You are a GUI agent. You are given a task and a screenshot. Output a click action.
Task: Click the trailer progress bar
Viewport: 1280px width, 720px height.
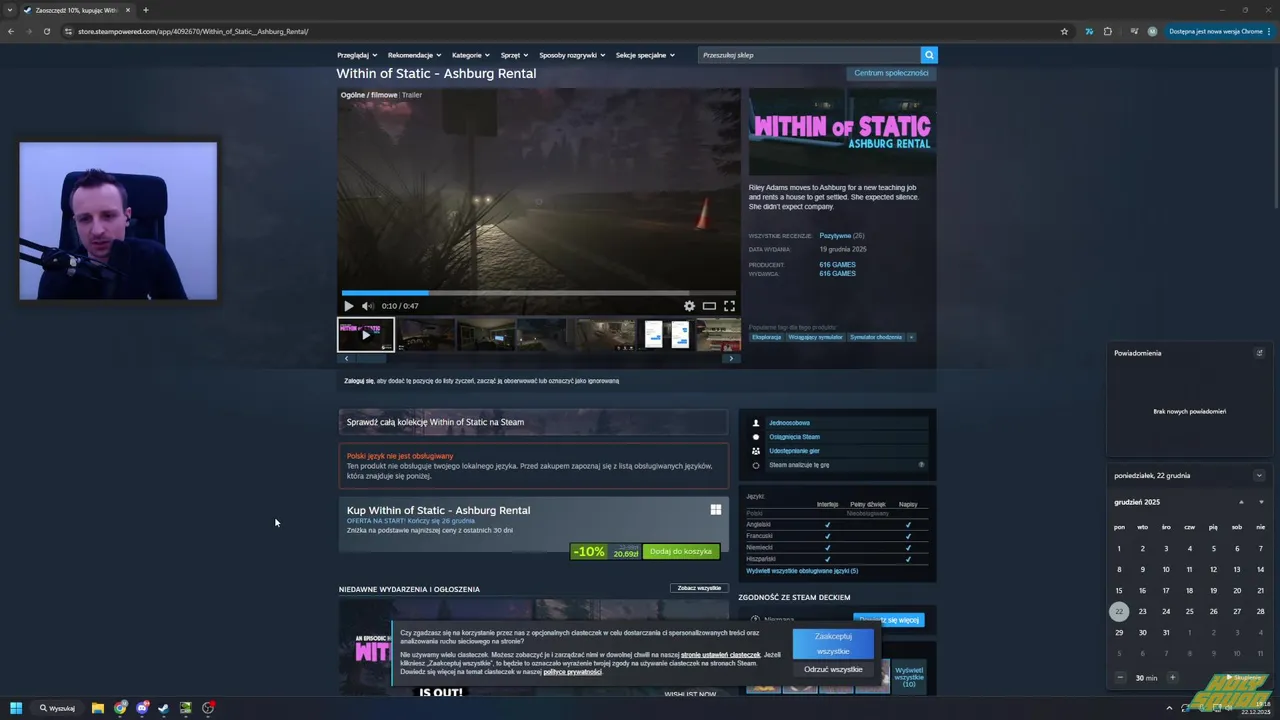[538, 293]
